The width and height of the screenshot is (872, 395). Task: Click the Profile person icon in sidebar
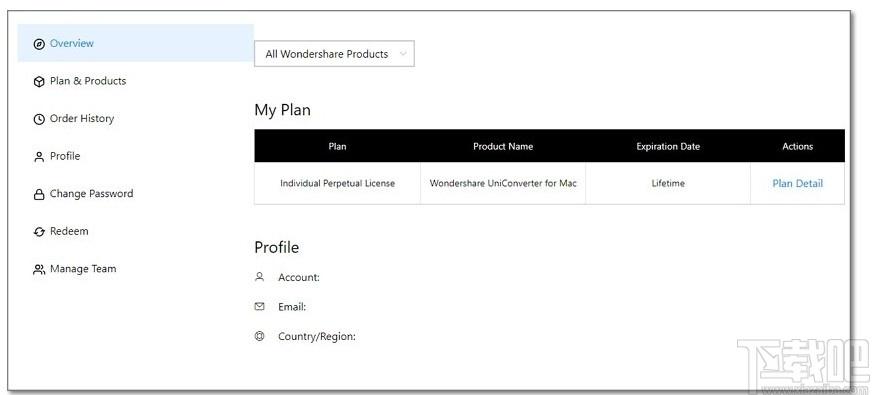click(x=39, y=157)
